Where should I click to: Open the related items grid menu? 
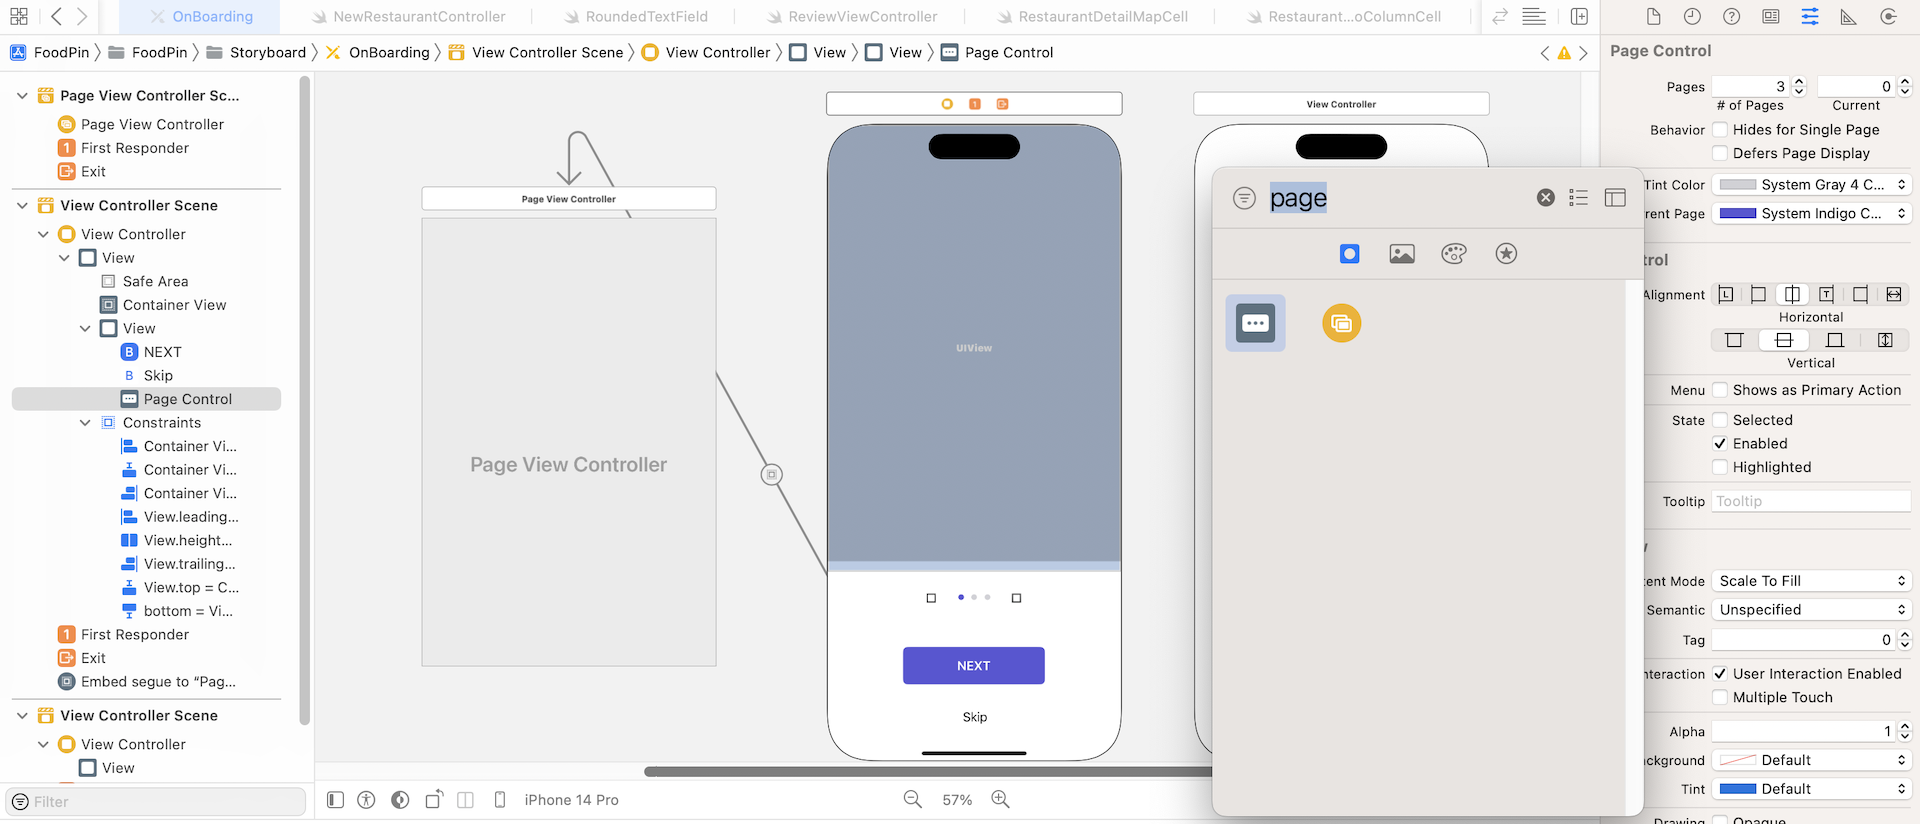click(19, 16)
